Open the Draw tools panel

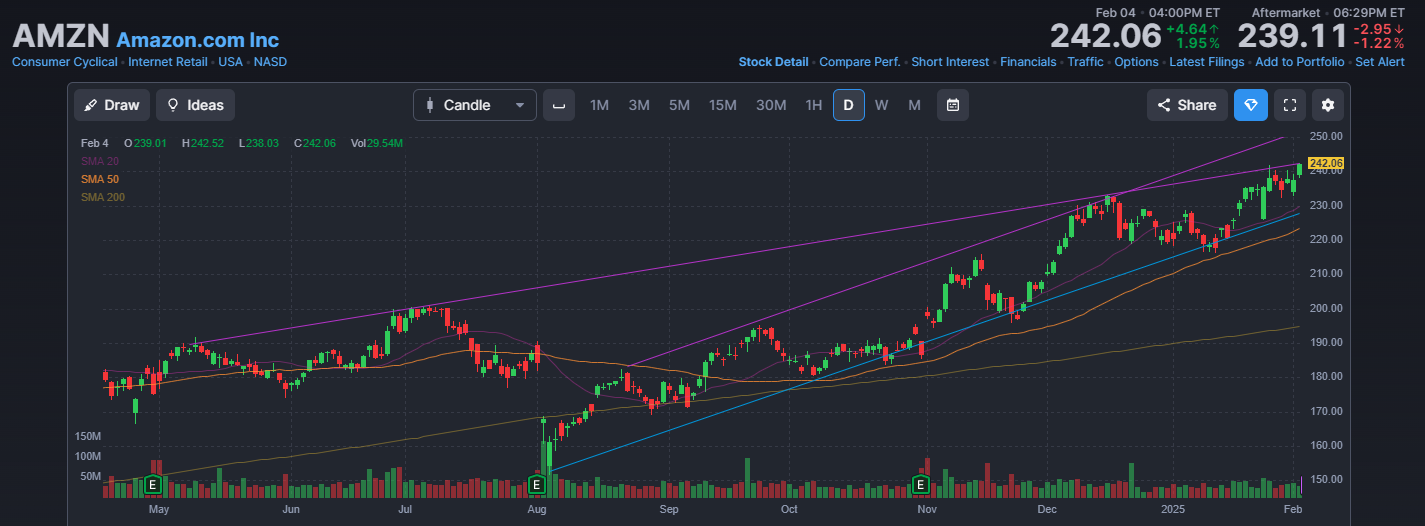[x=112, y=105]
